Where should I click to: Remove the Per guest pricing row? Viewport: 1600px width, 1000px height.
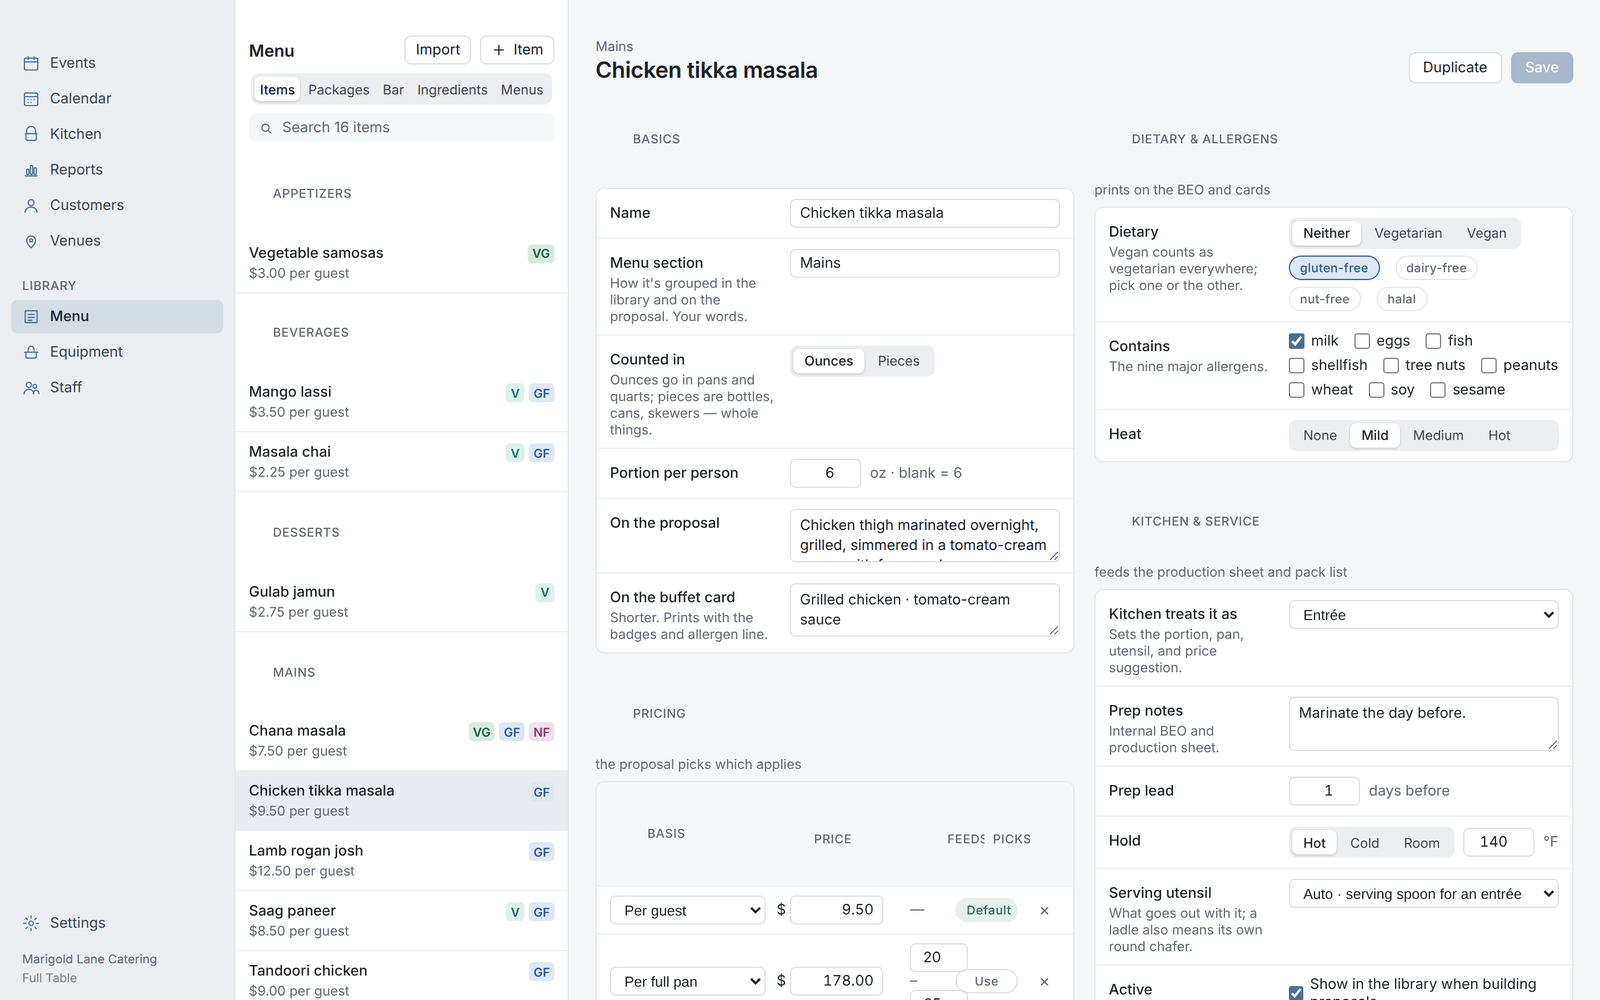pos(1044,910)
